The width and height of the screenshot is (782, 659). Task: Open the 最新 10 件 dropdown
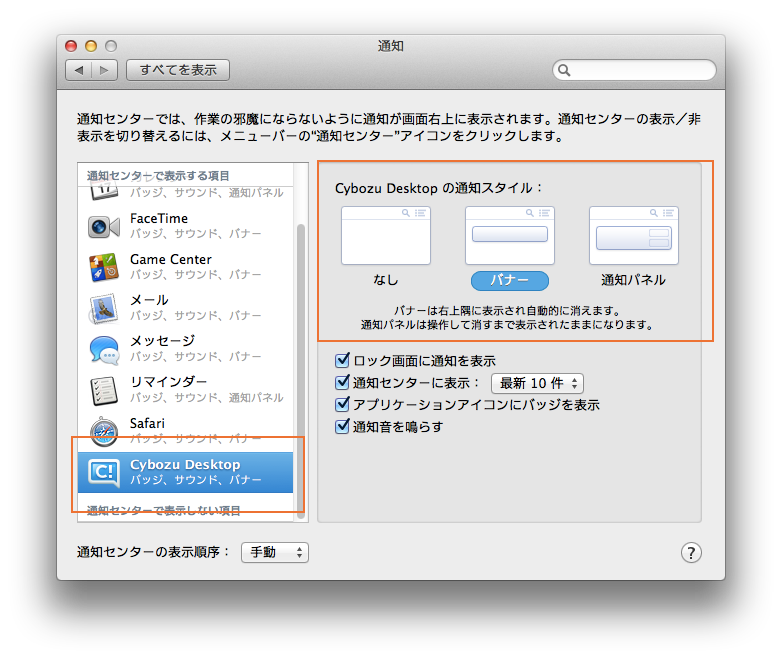[537, 383]
